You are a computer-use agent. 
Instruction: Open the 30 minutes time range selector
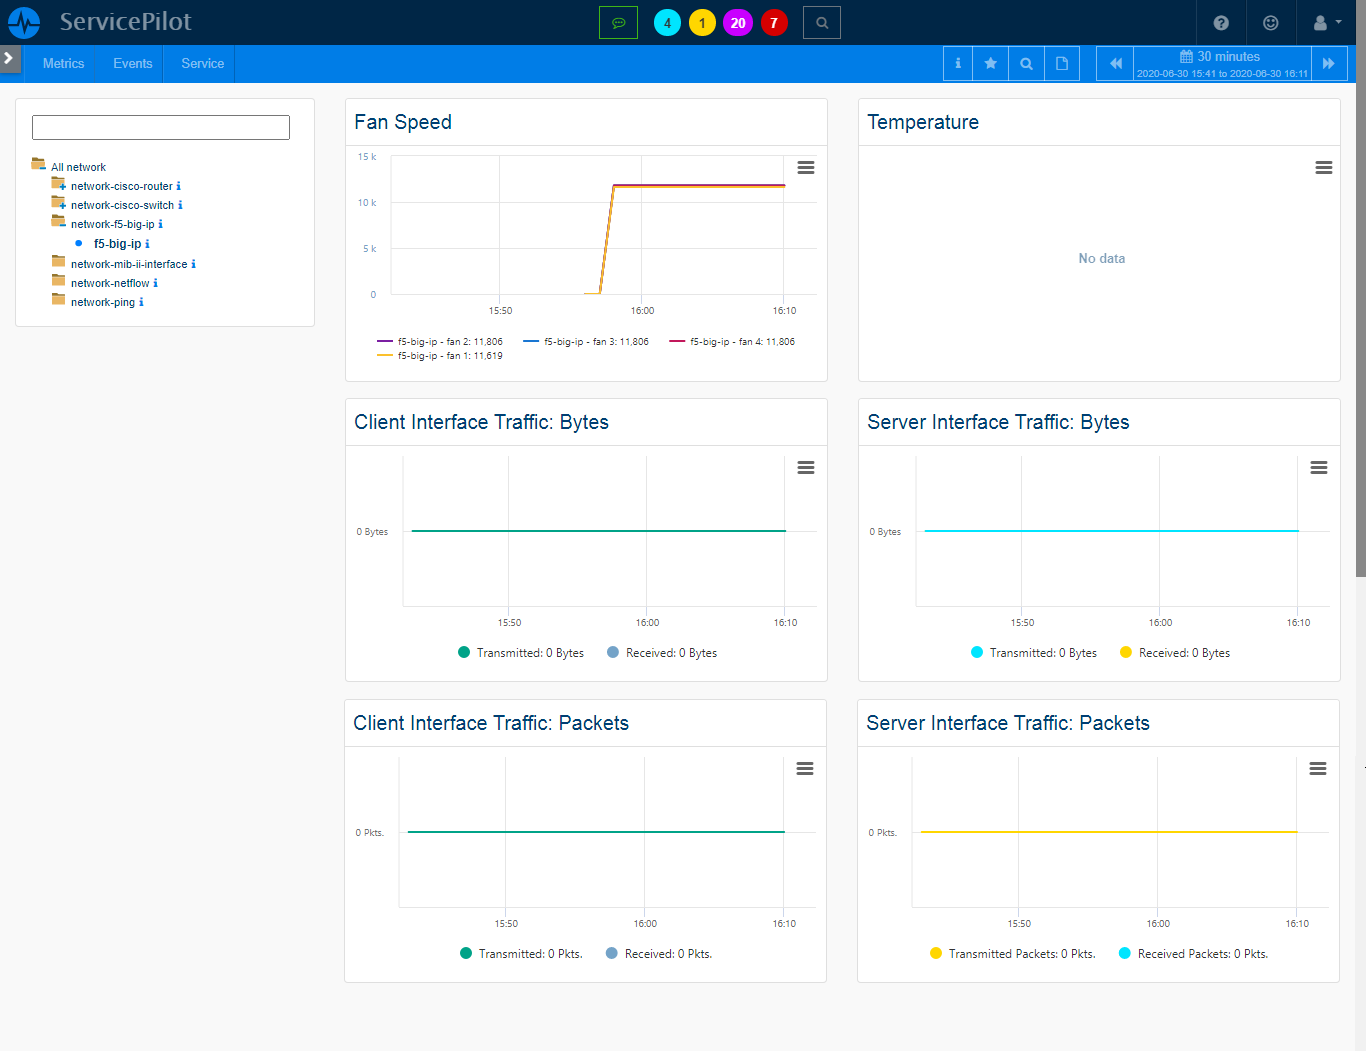tap(1221, 63)
